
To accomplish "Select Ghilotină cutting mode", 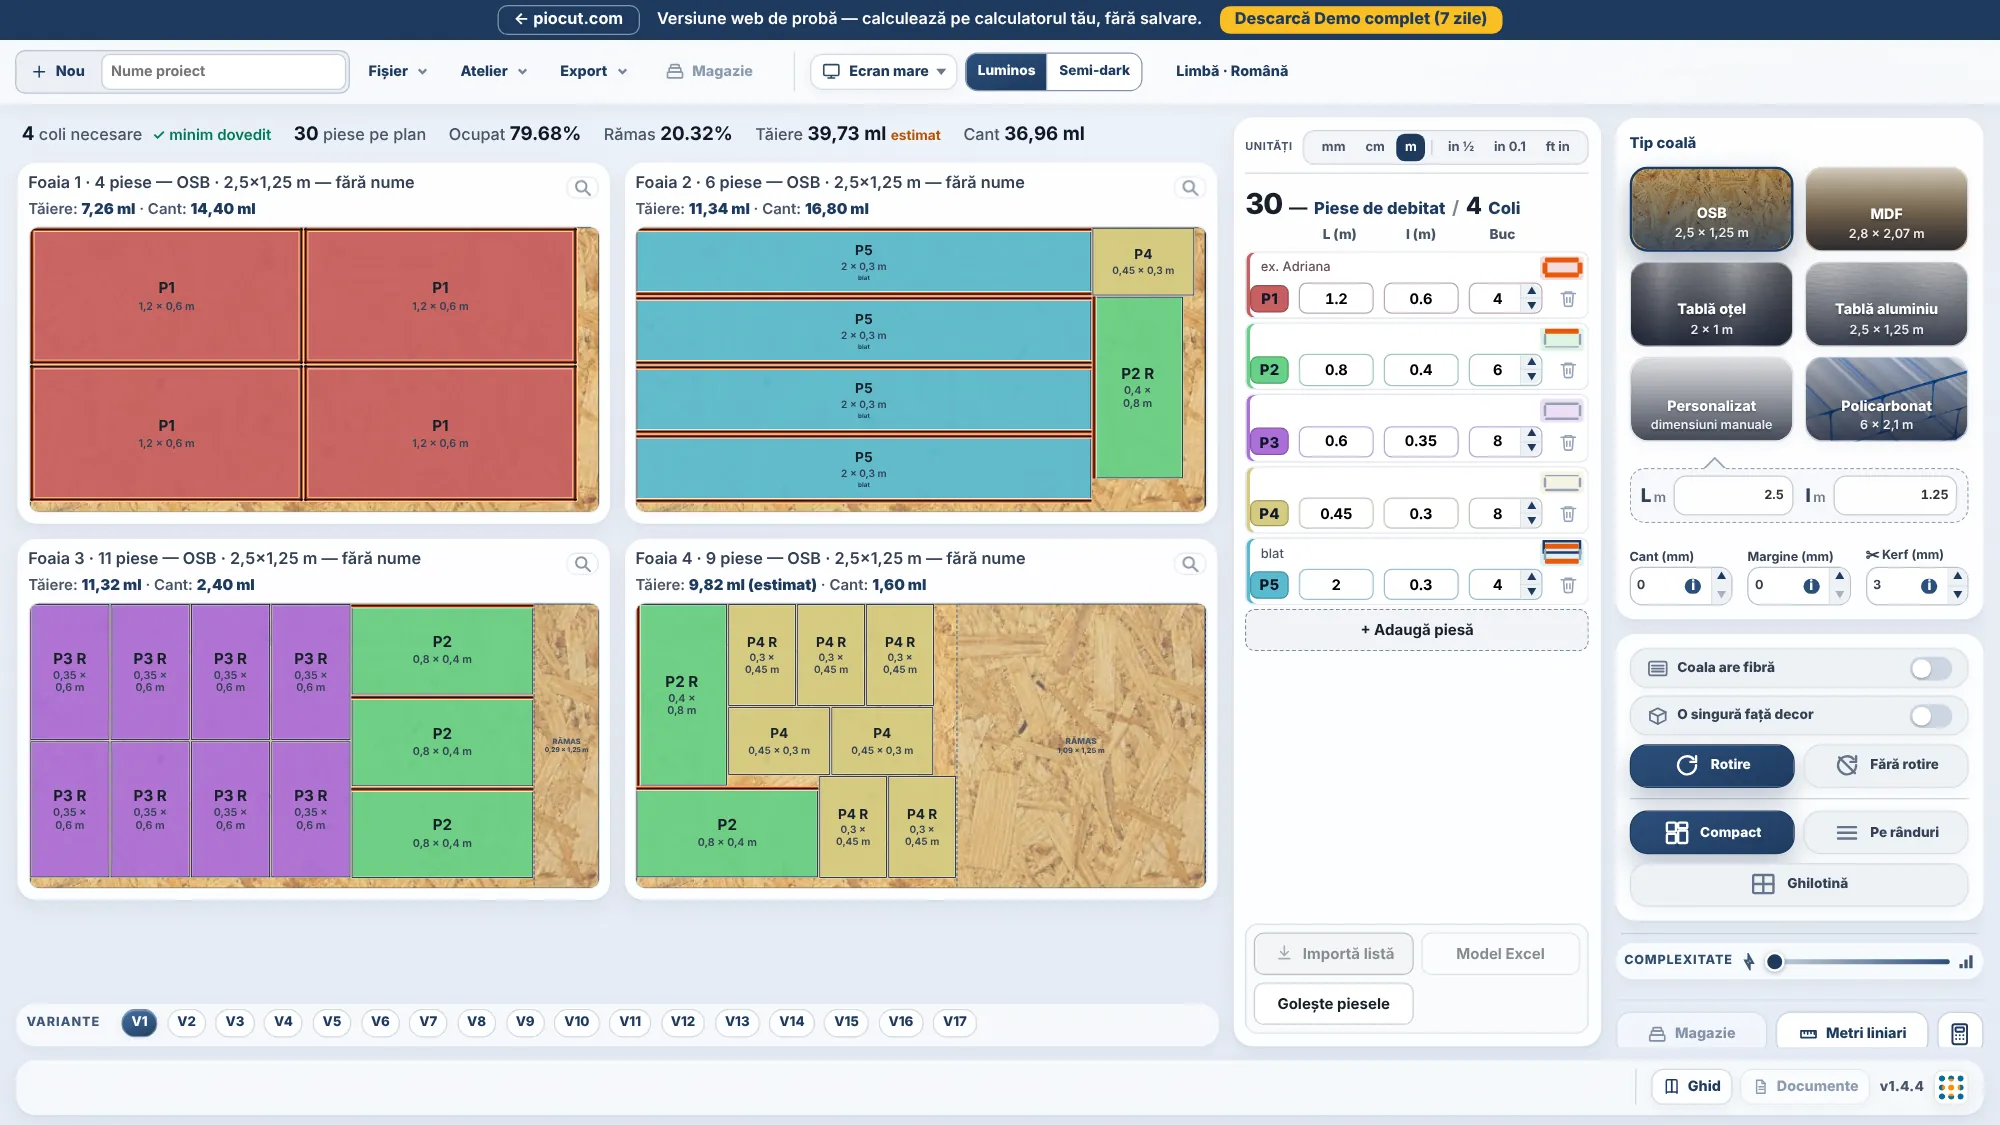I will (1799, 884).
